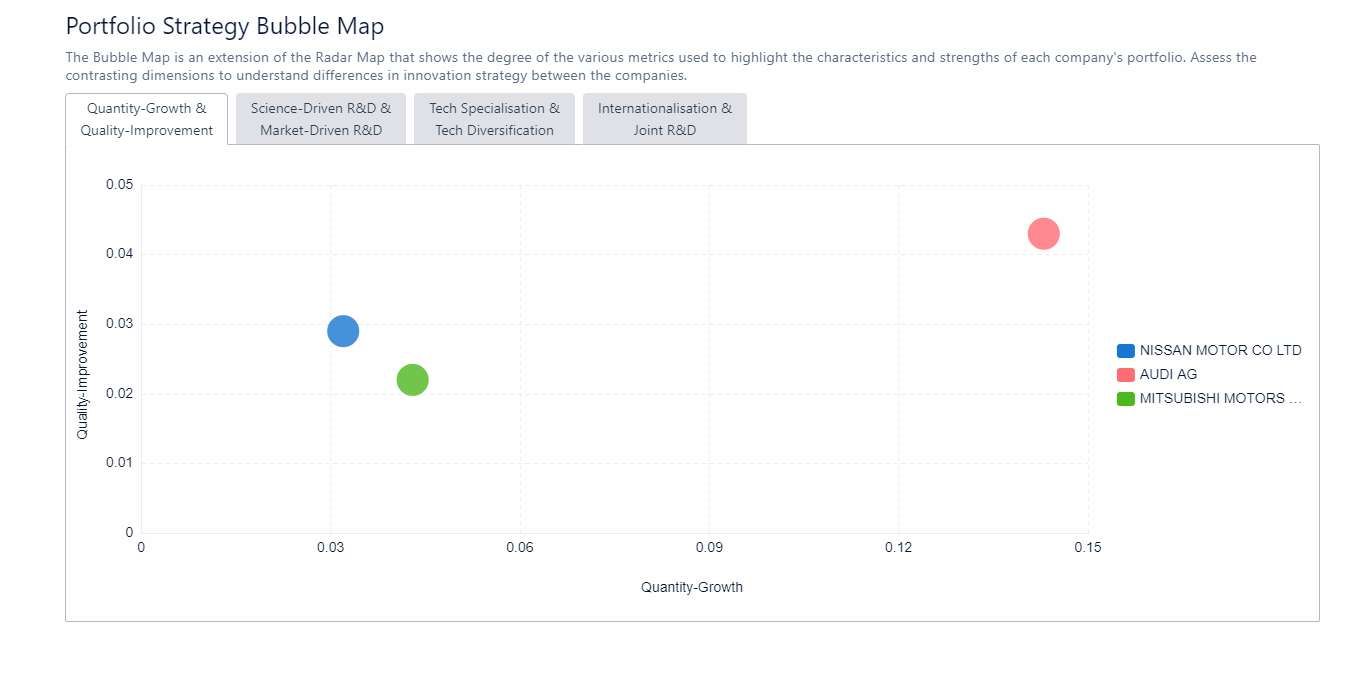Click the vertical Quality-Improvement y-axis title
Image resolution: width=1362 pixels, height=676 pixels.
83,374
